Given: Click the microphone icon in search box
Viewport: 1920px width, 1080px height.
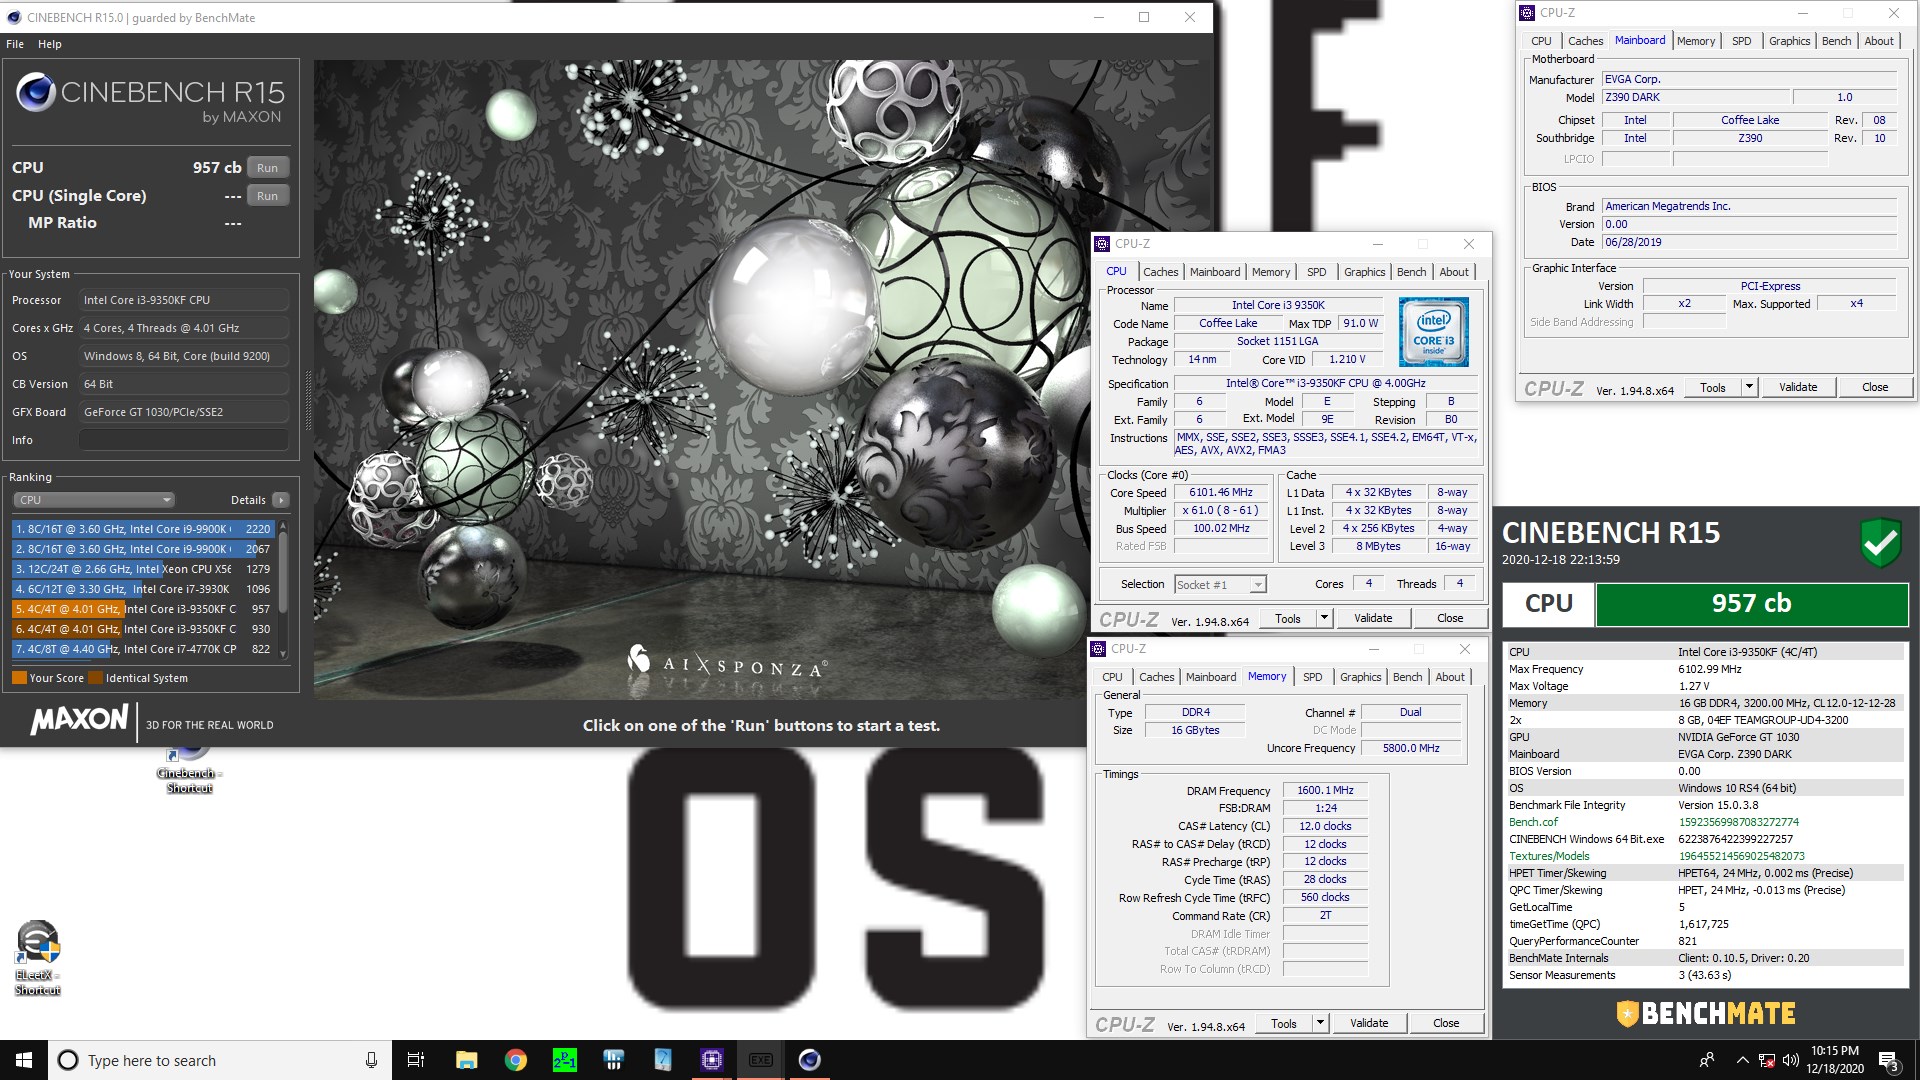Looking at the screenshot, I should pyautogui.click(x=371, y=1060).
